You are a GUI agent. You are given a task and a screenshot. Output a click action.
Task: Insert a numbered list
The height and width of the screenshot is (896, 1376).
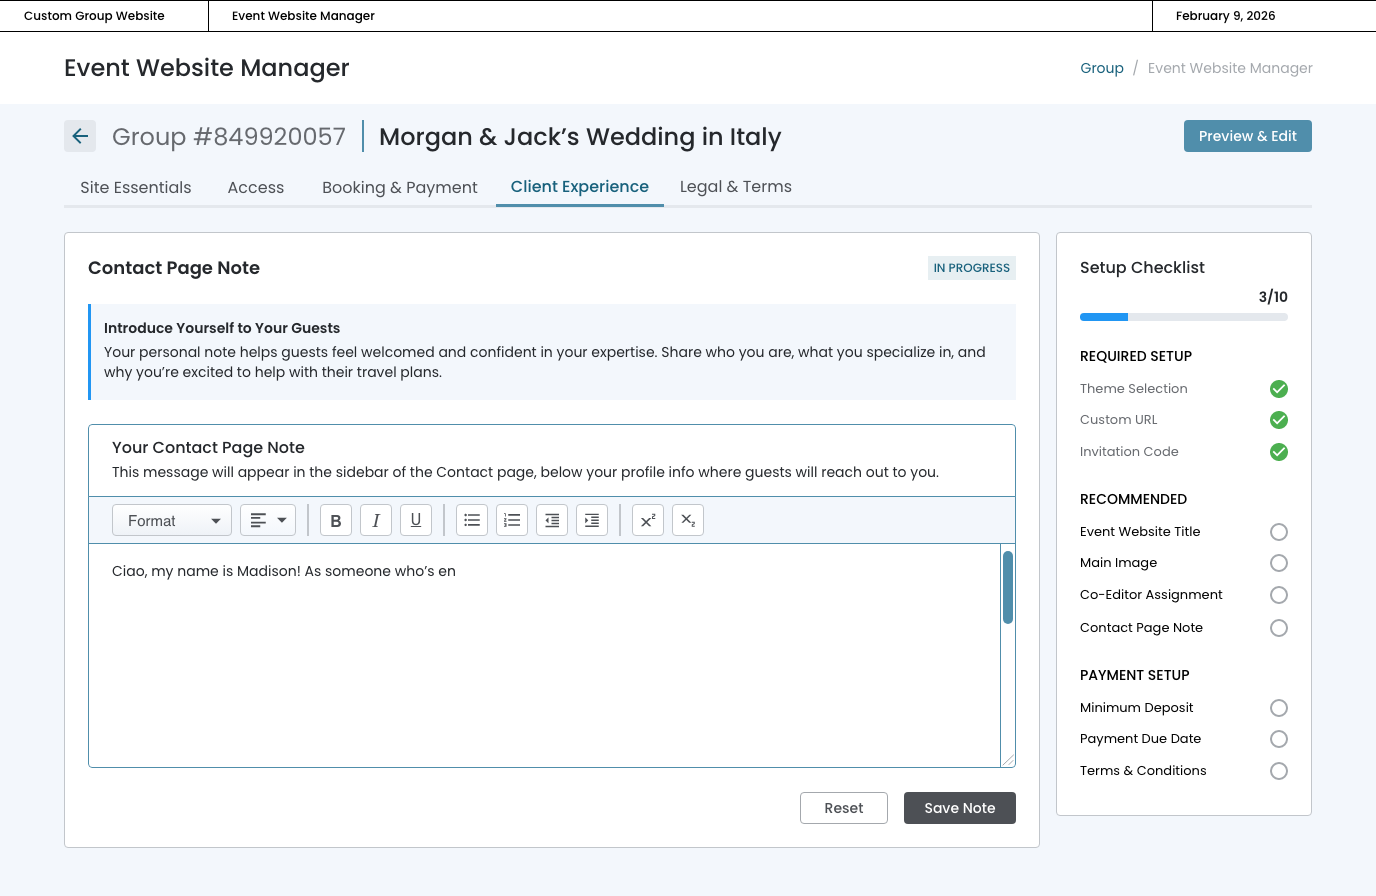pyautogui.click(x=512, y=520)
